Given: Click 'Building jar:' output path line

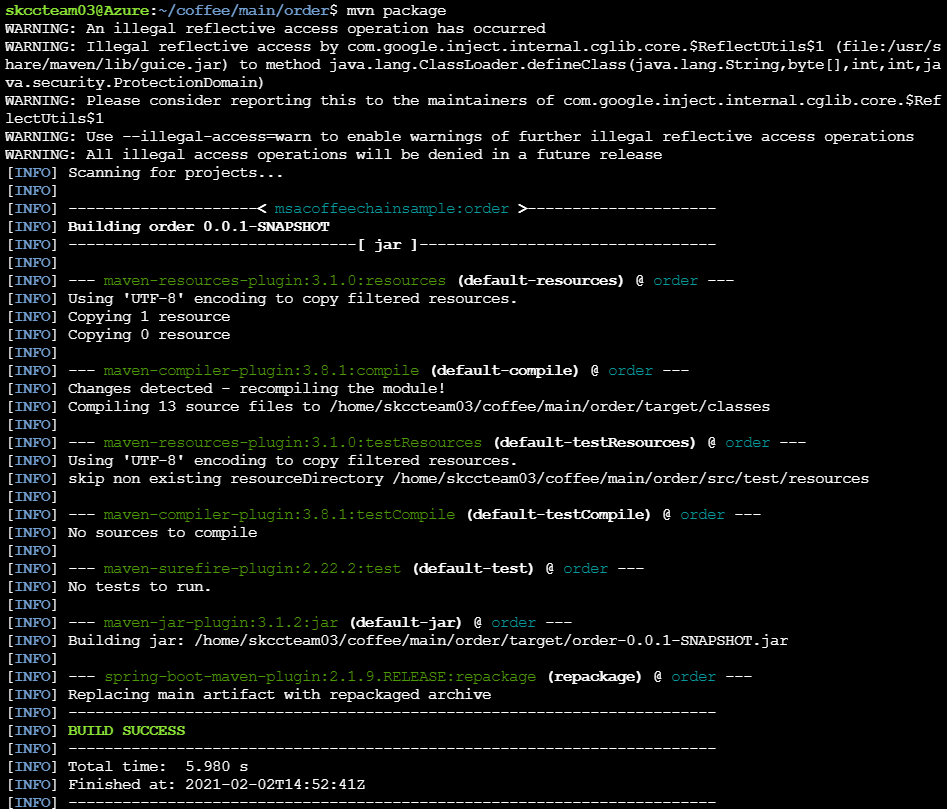Looking at the screenshot, I should point(428,641).
